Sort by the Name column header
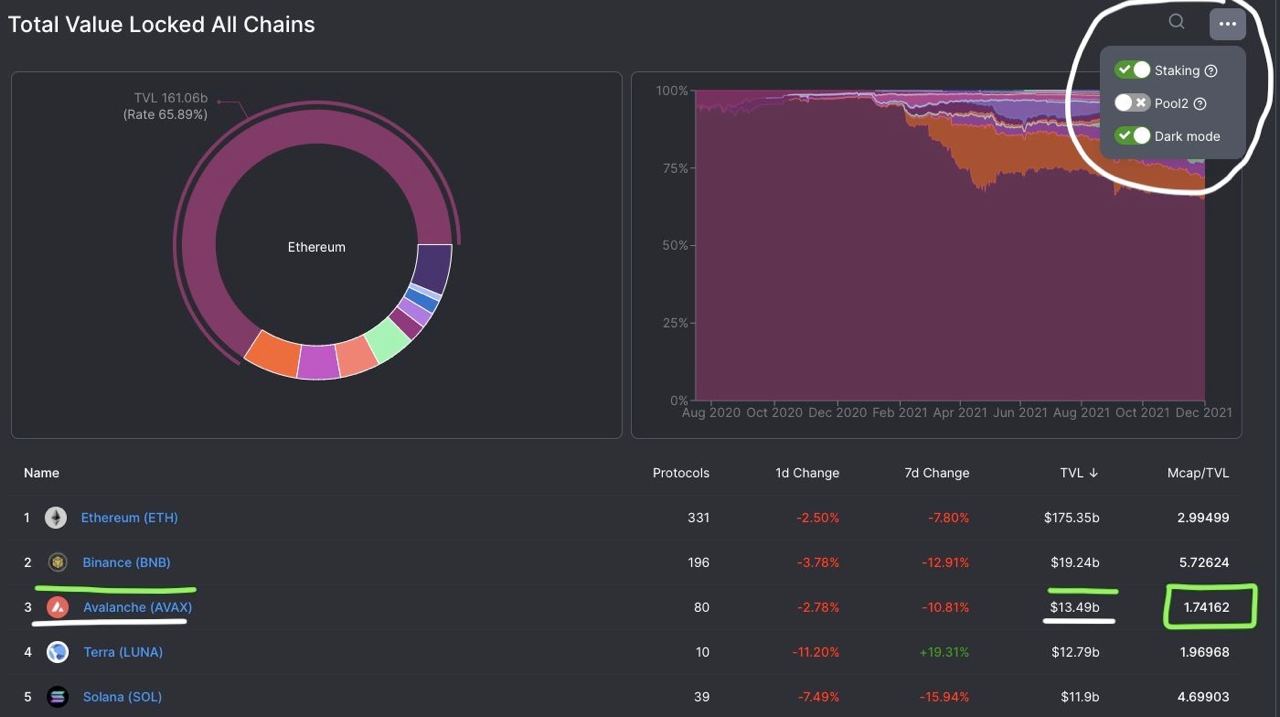The width and height of the screenshot is (1280, 717). pyautogui.click(x=41, y=473)
